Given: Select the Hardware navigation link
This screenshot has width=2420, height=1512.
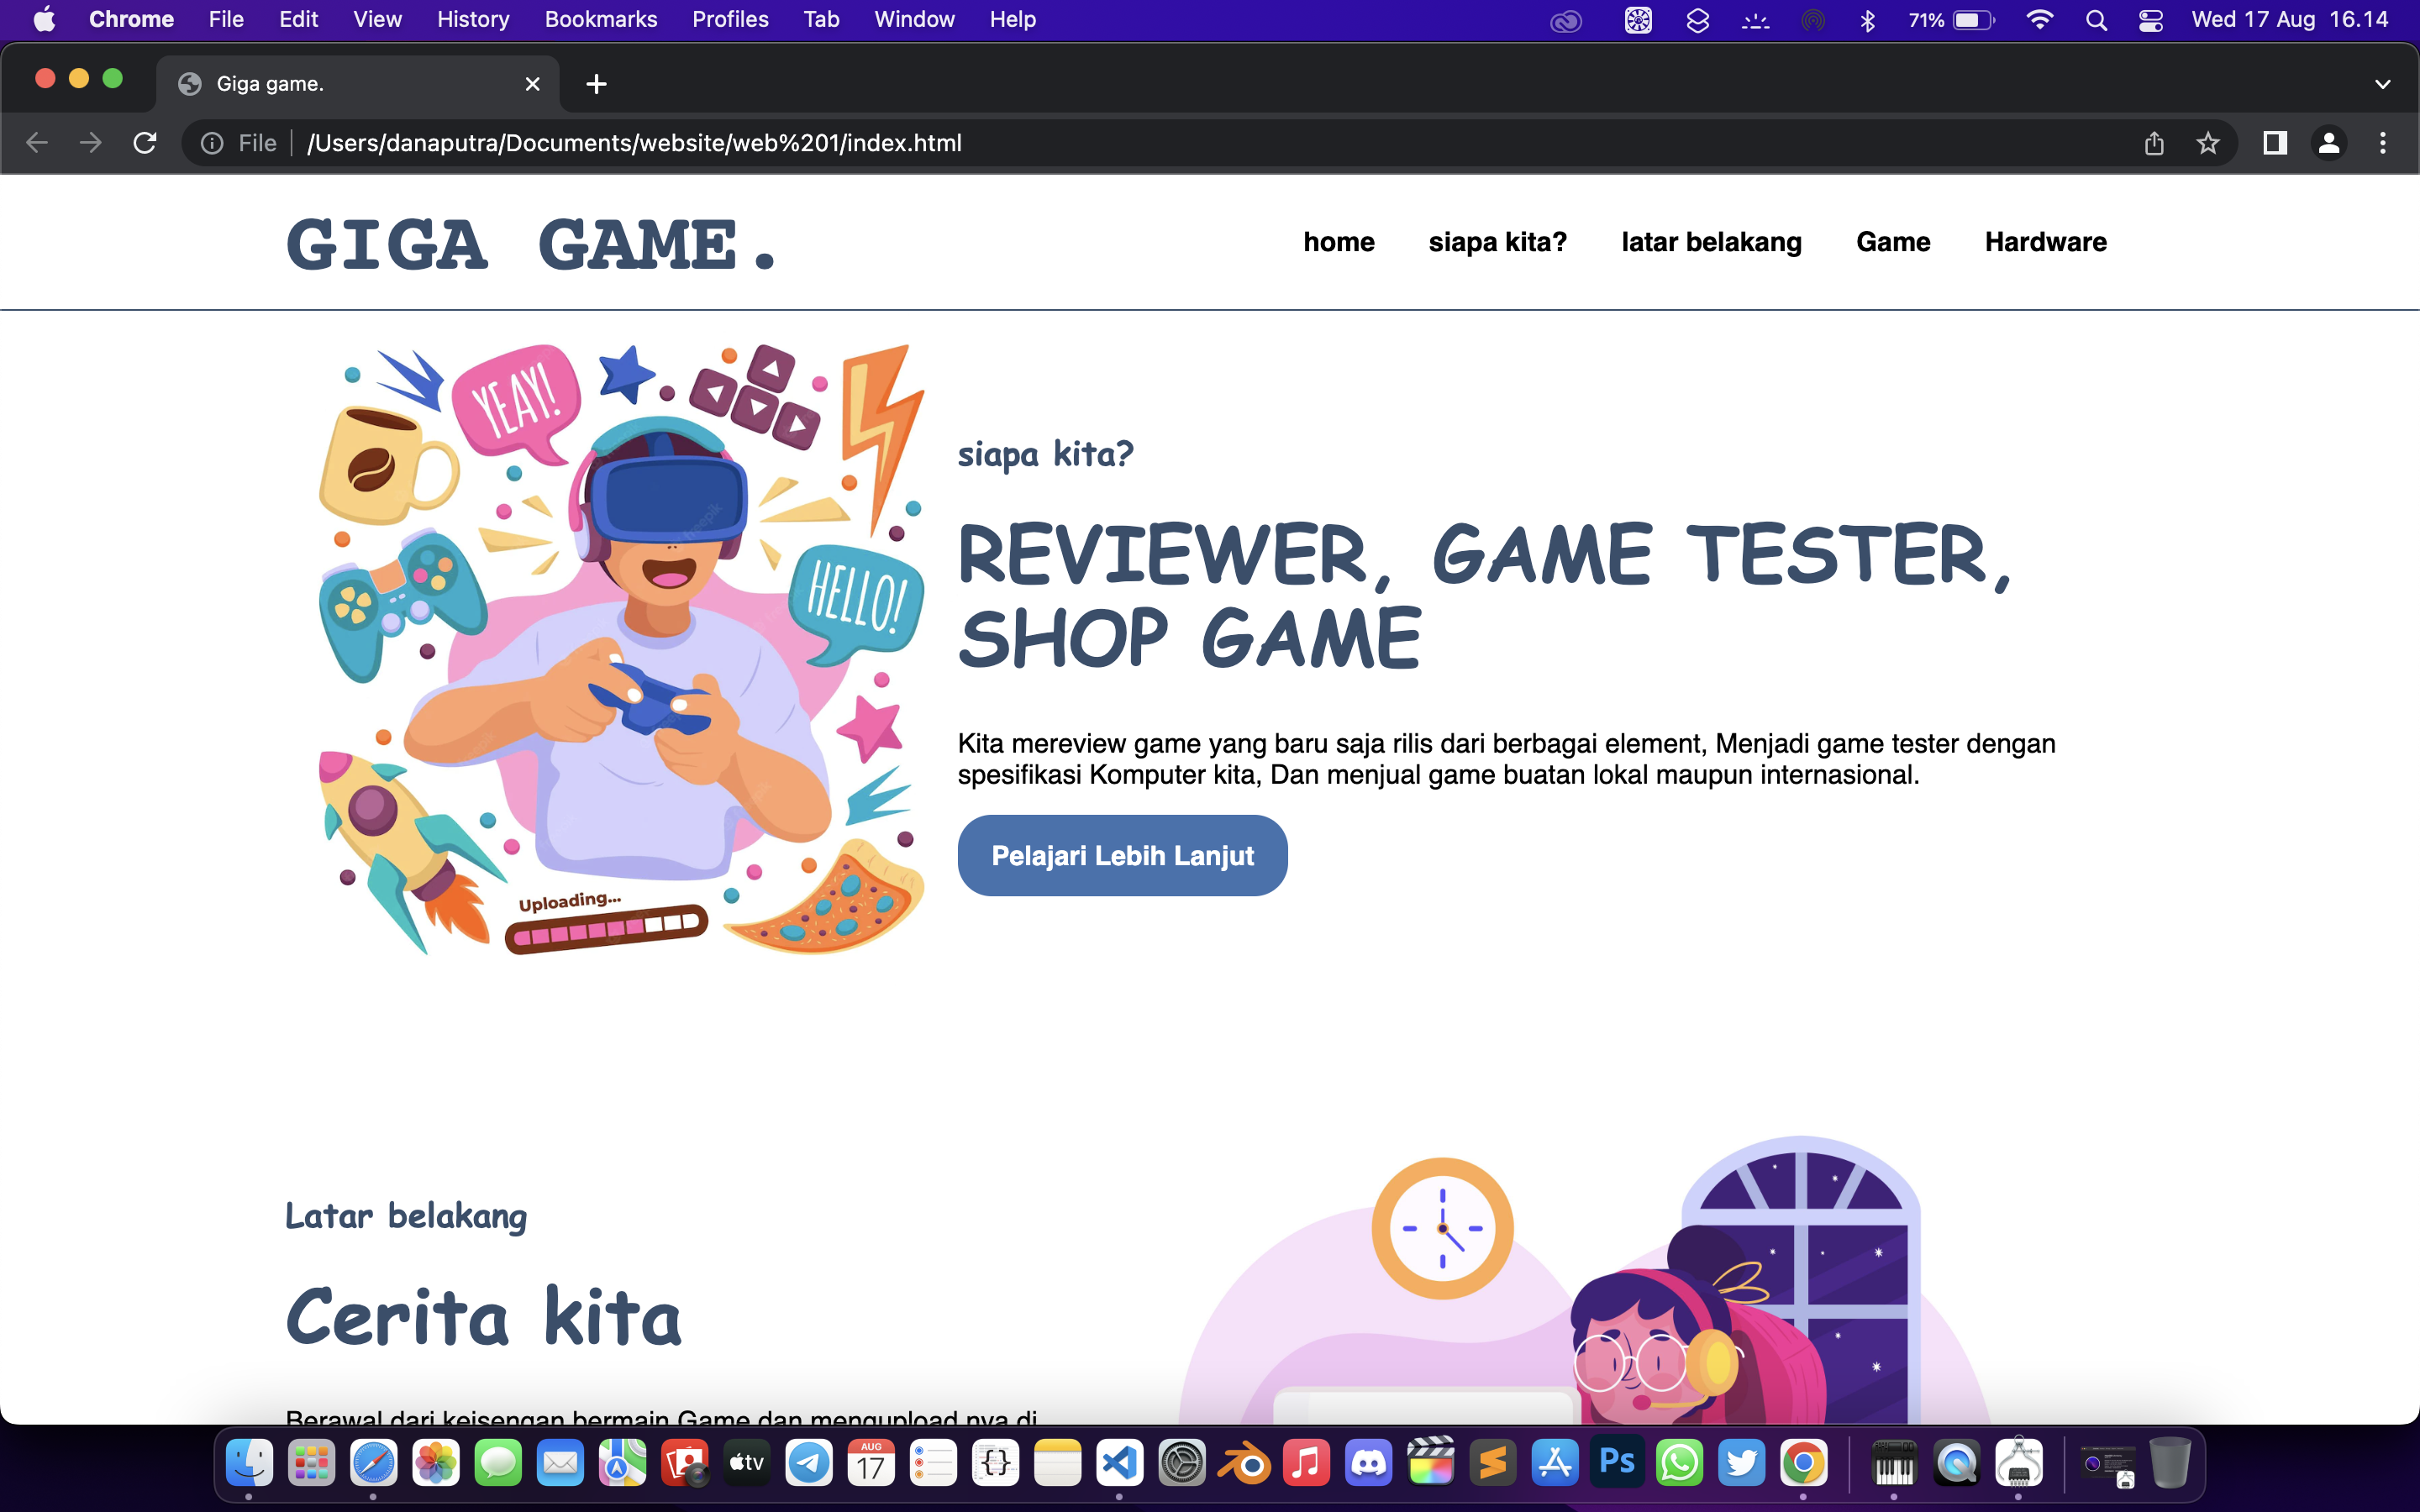Looking at the screenshot, I should [2045, 241].
